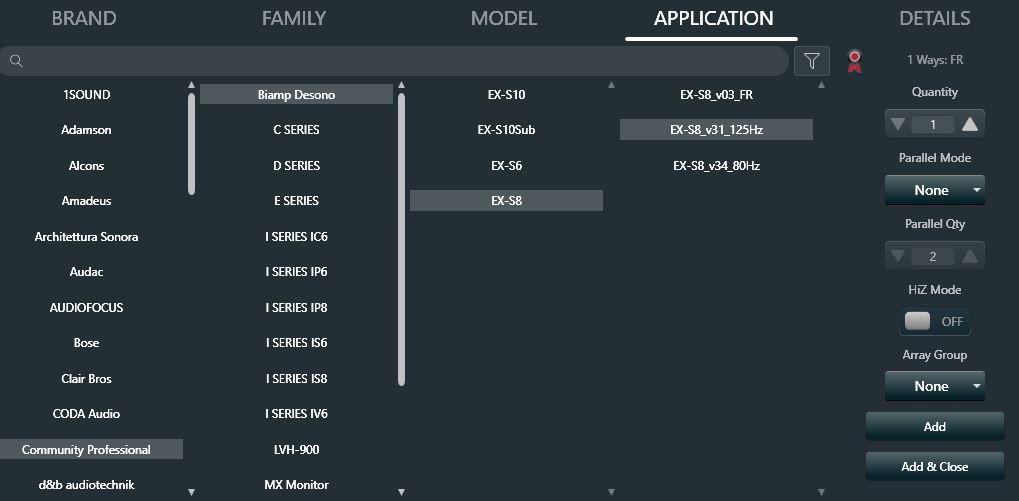Click the red award ribbon icon
Screen dimensions: 1019x501
[855, 61]
